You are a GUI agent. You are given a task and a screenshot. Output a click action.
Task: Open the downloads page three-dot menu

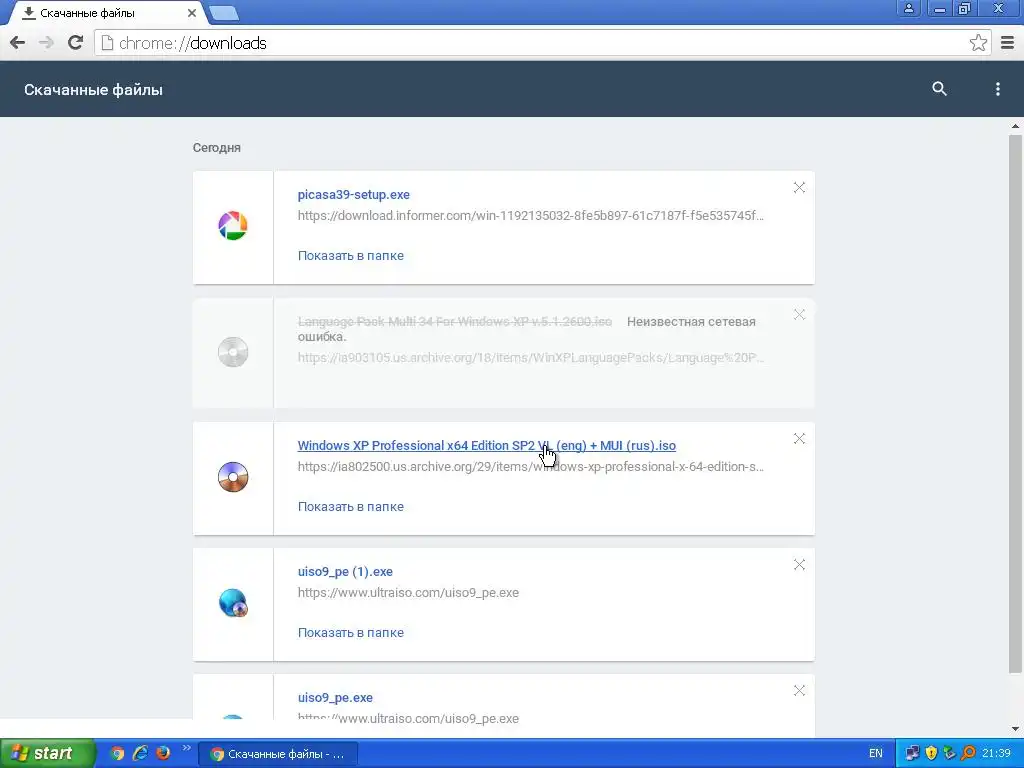pos(997,89)
